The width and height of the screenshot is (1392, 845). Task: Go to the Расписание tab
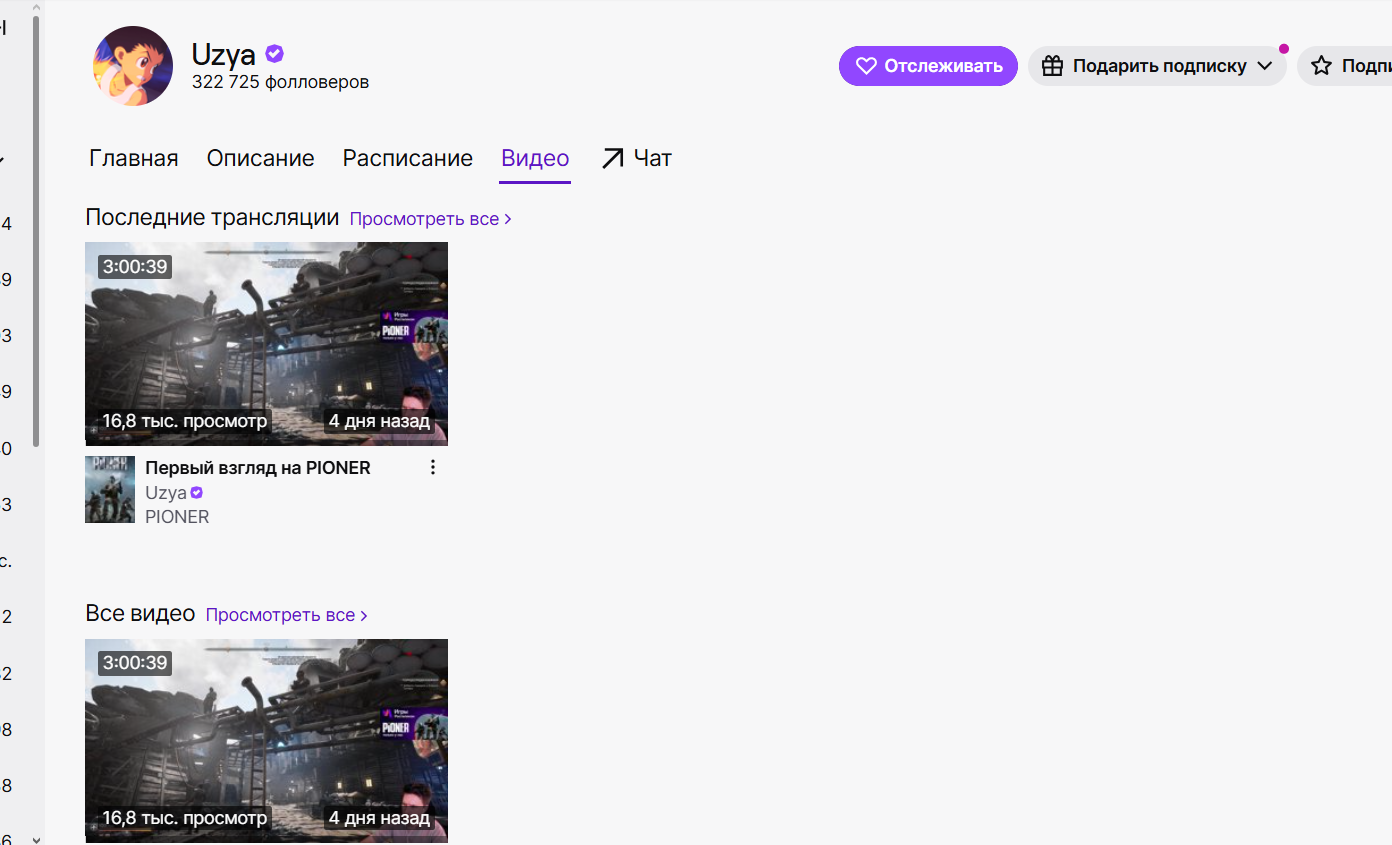tap(408, 158)
